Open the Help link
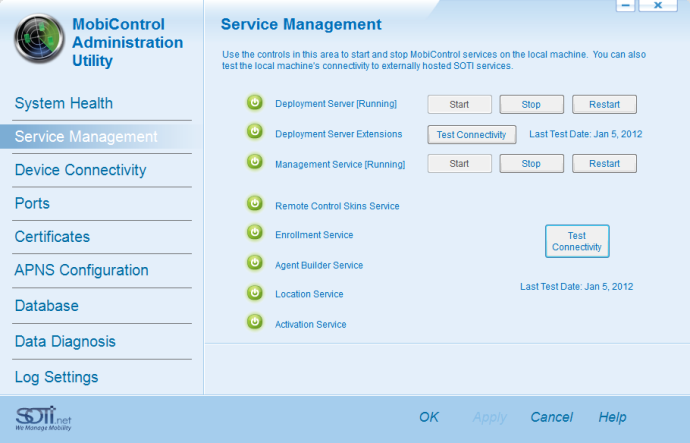690x443 pixels. [x=612, y=417]
